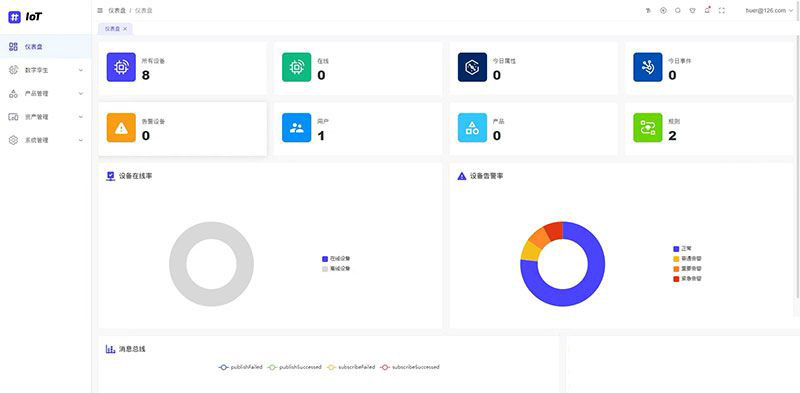Screen dimensions: 800x393
Task: Click the 产品 light blue shapes icon
Action: pyautogui.click(x=472, y=128)
